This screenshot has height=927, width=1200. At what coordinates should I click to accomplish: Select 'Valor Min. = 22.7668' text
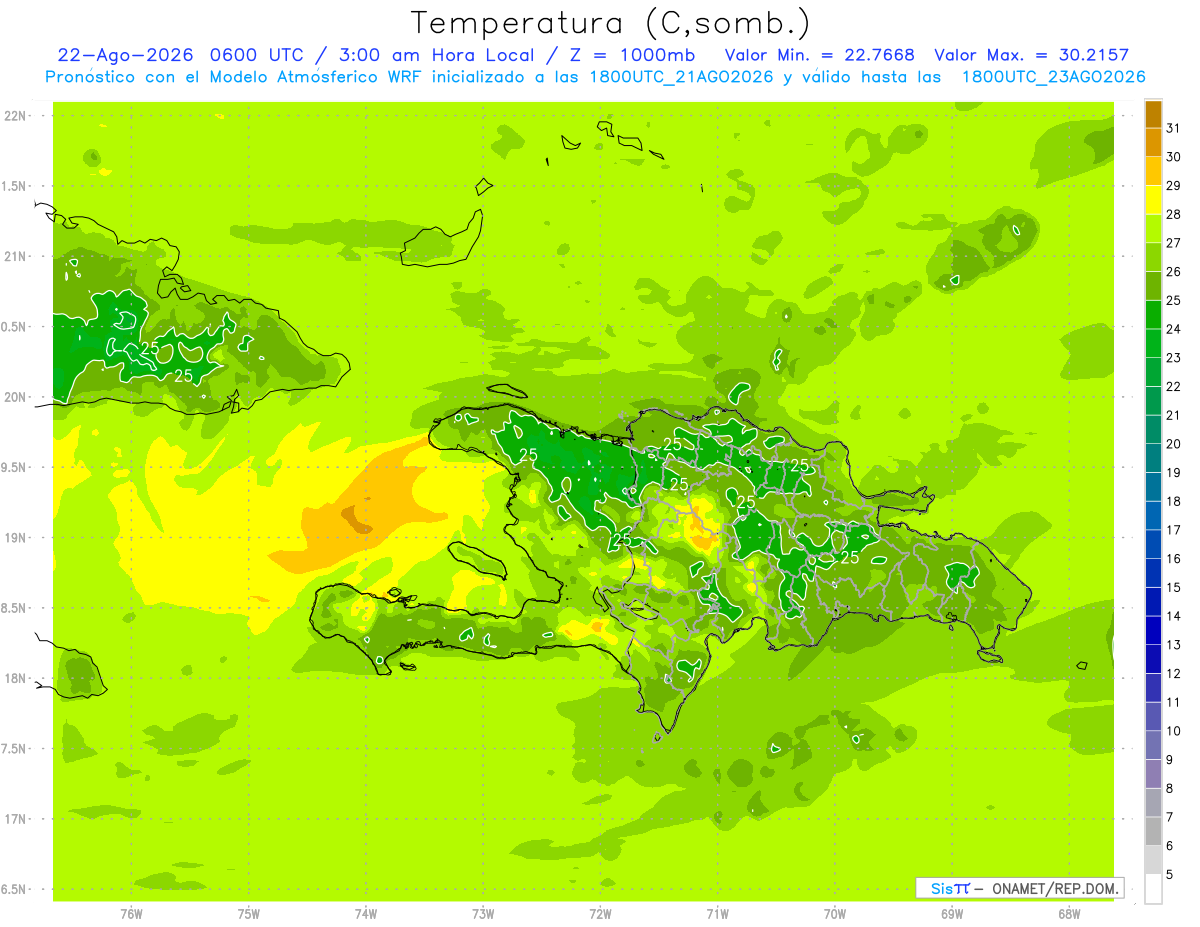(822, 55)
